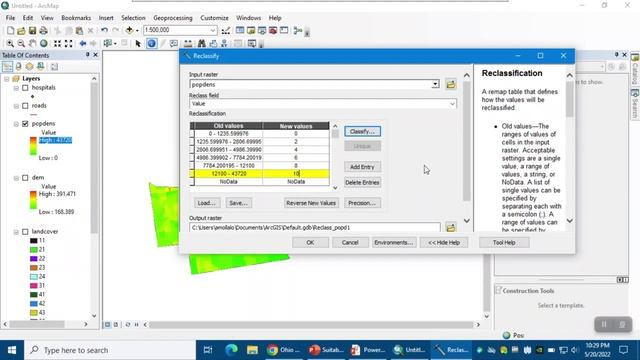Open the Catalog side tab
This screenshot has width=640, height=360.
pos(635,69)
